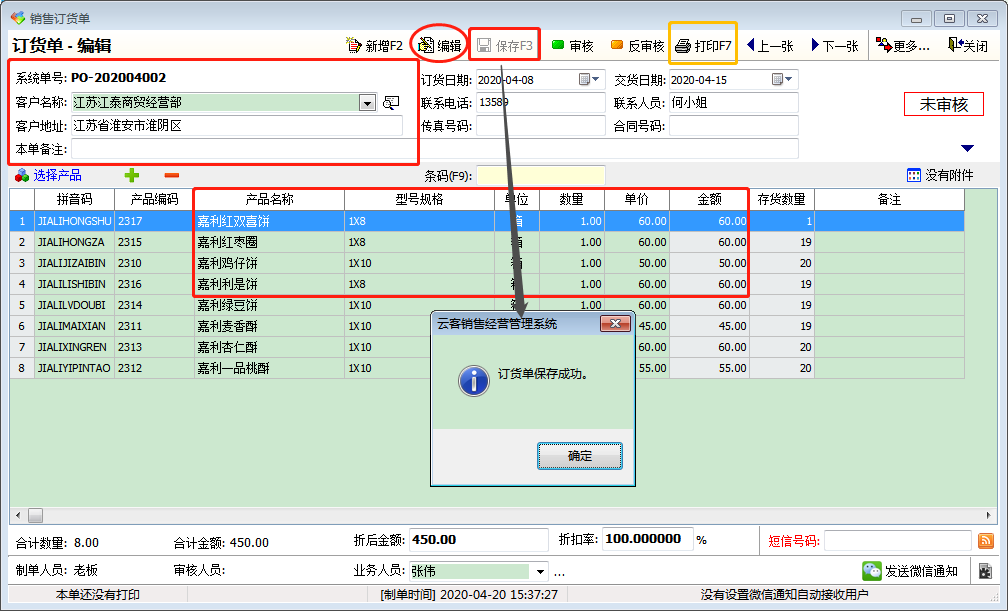1008x611 pixels.
Task: Close the 云客销售经营管理系统 dialog
Action: (615, 324)
